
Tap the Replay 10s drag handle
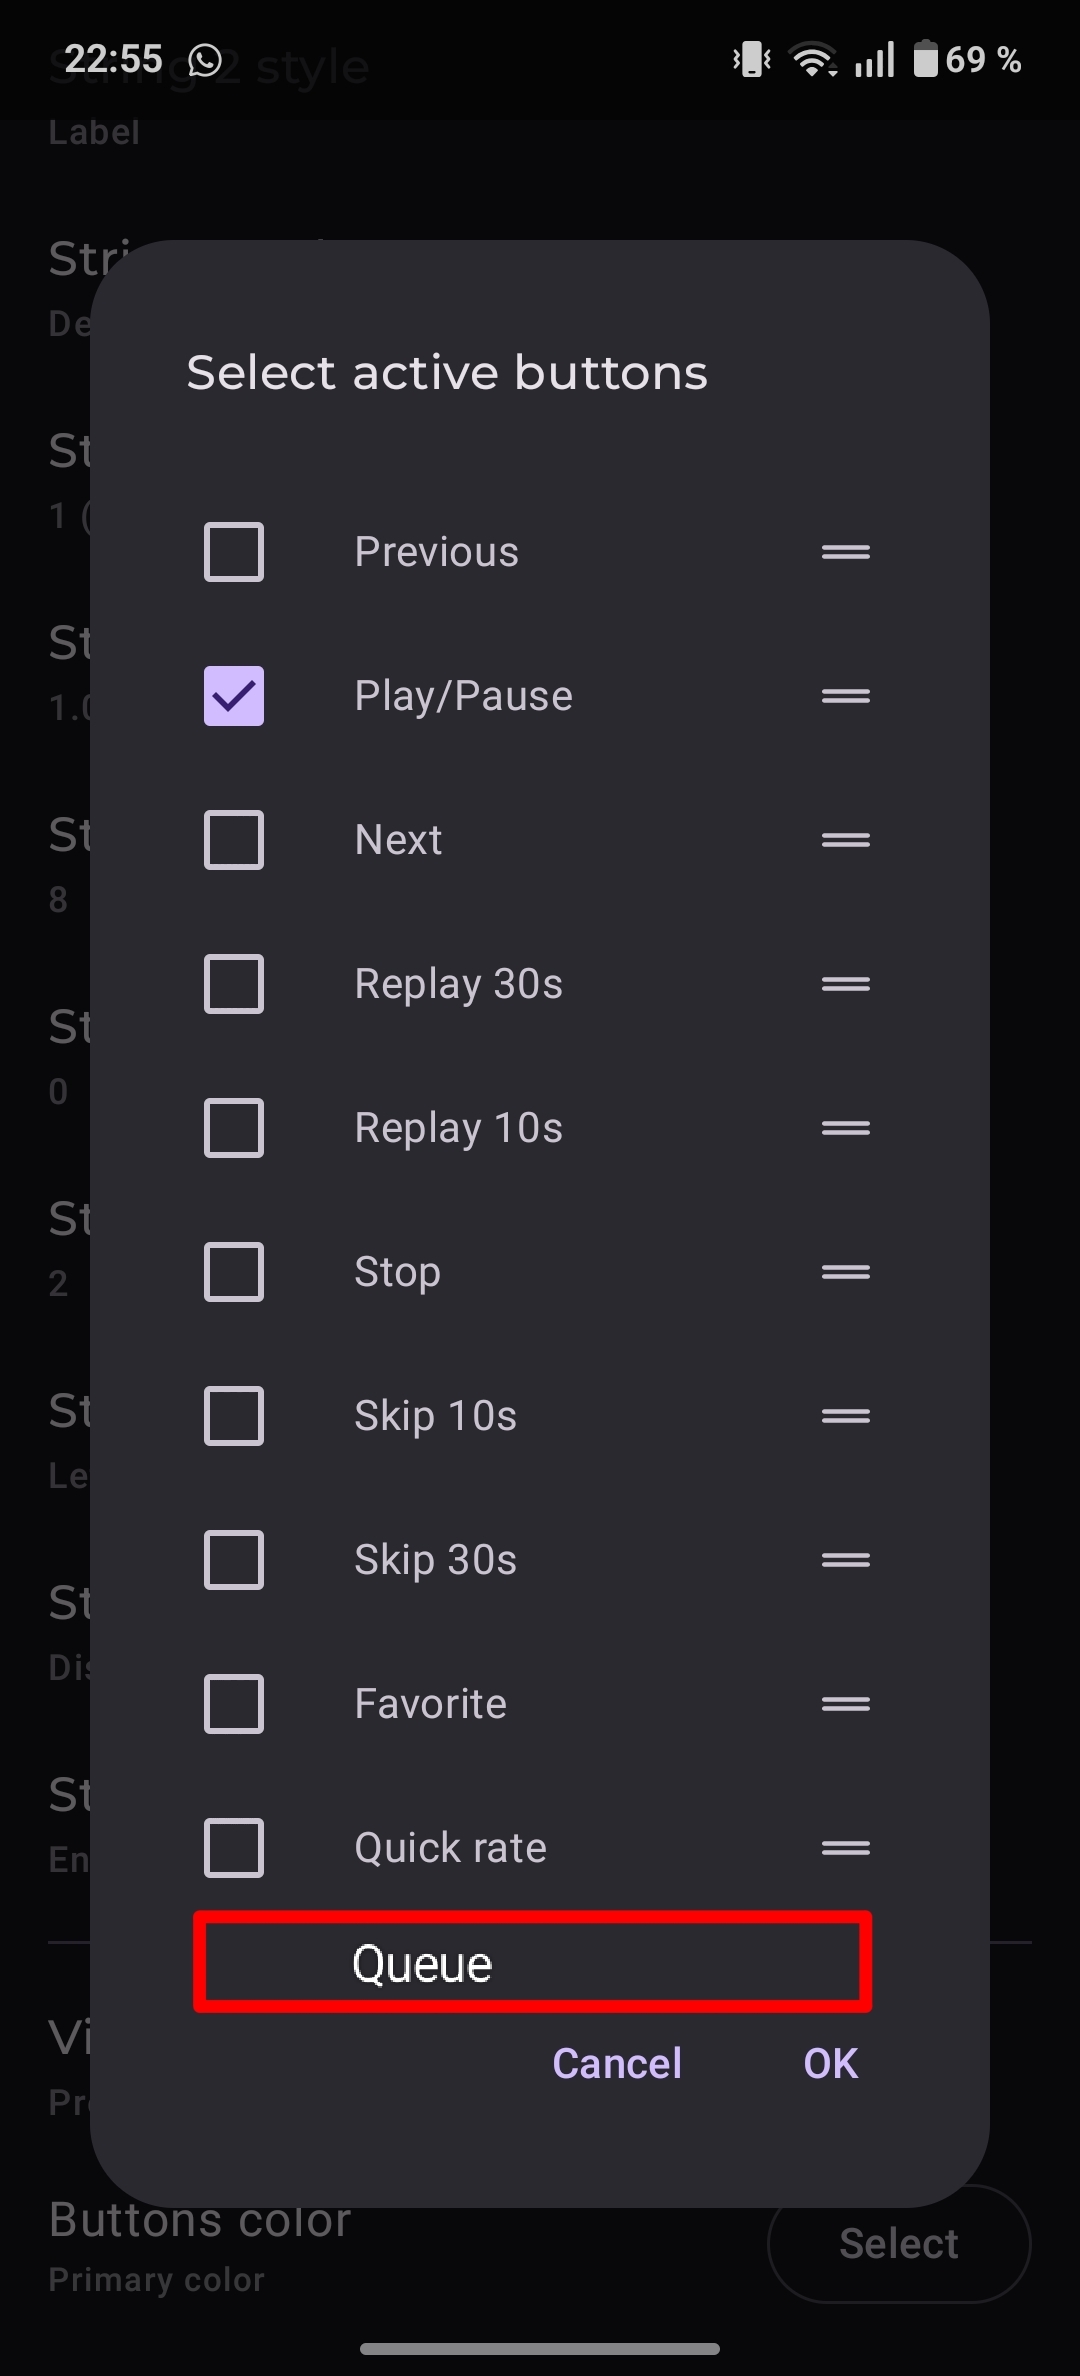click(x=845, y=1128)
